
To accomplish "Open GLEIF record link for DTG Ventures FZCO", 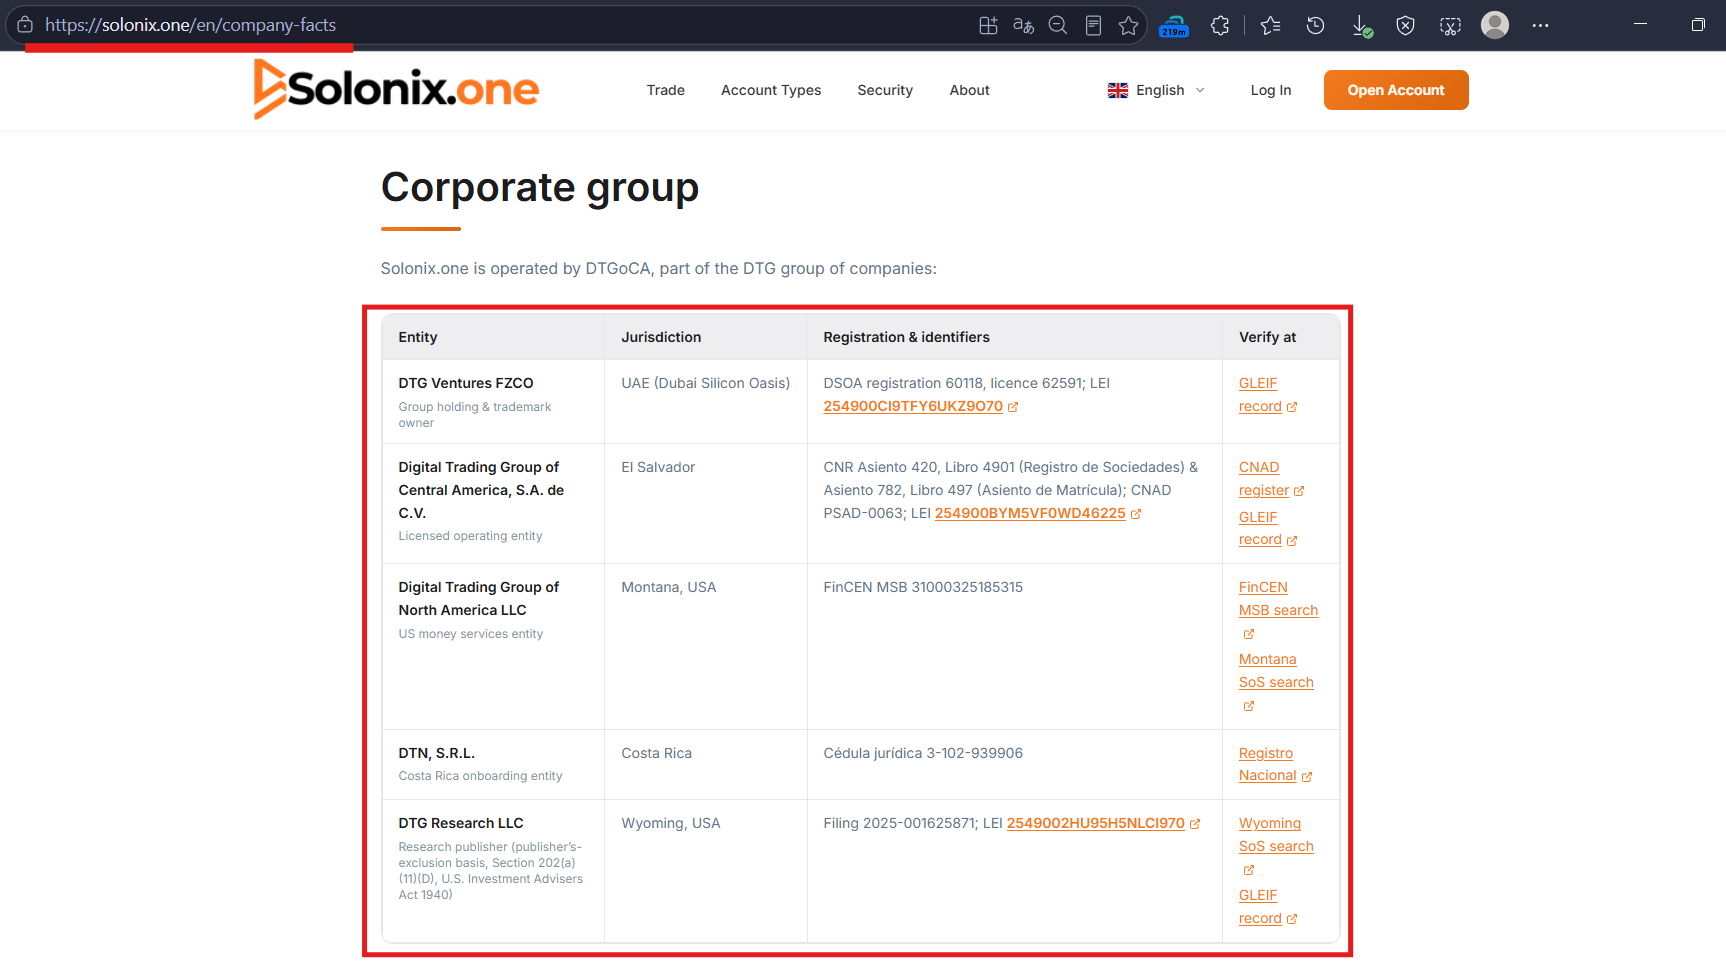I will (x=1260, y=395).
